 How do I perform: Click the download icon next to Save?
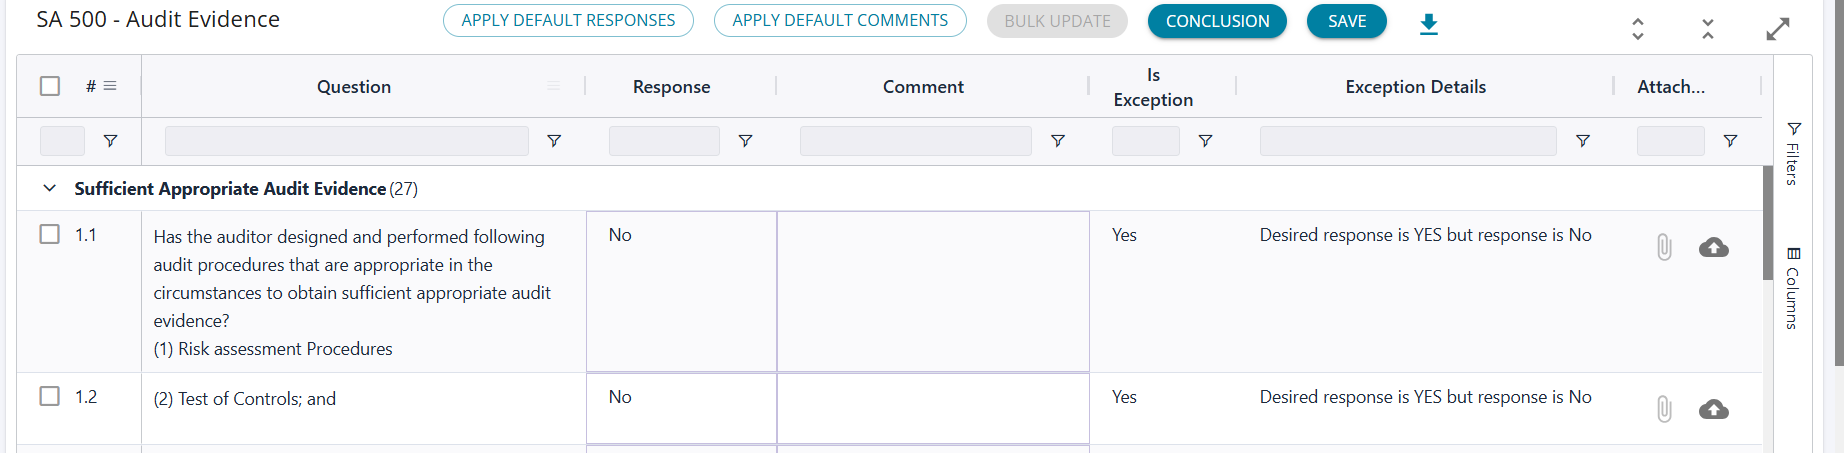click(1429, 24)
